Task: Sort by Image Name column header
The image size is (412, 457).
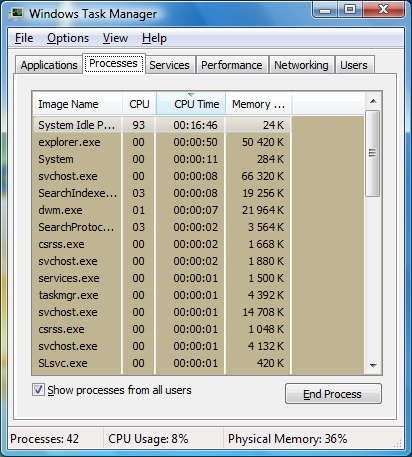Action: pos(77,104)
